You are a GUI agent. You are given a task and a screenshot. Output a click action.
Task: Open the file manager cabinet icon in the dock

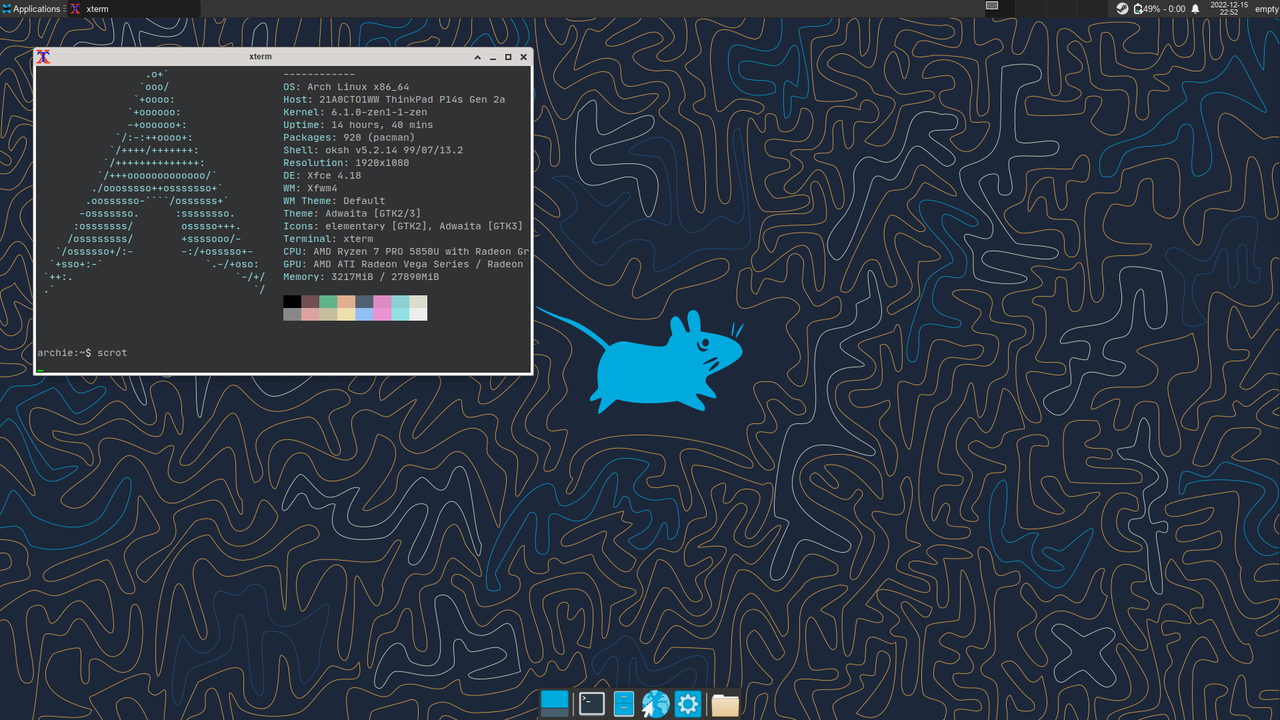(x=624, y=704)
